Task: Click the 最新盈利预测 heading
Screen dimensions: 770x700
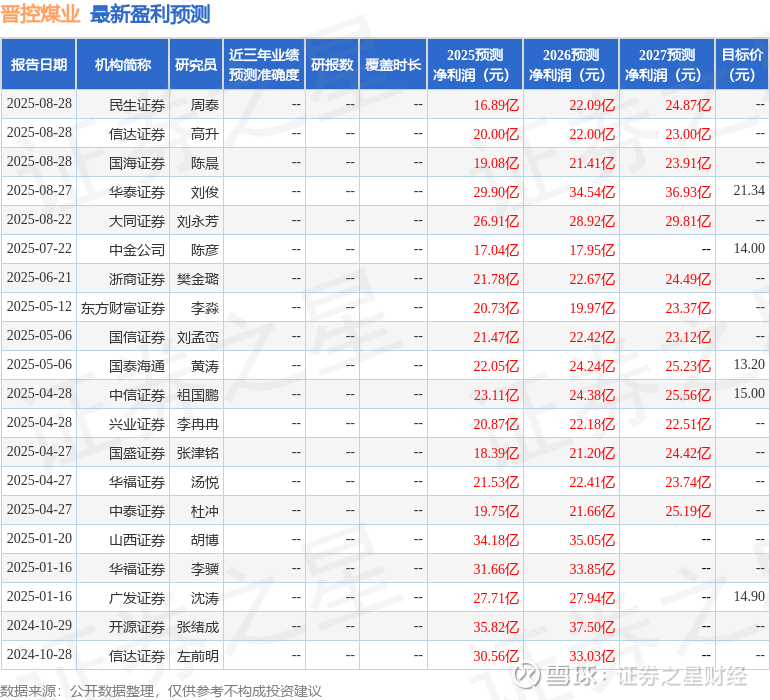Action: click(x=150, y=14)
